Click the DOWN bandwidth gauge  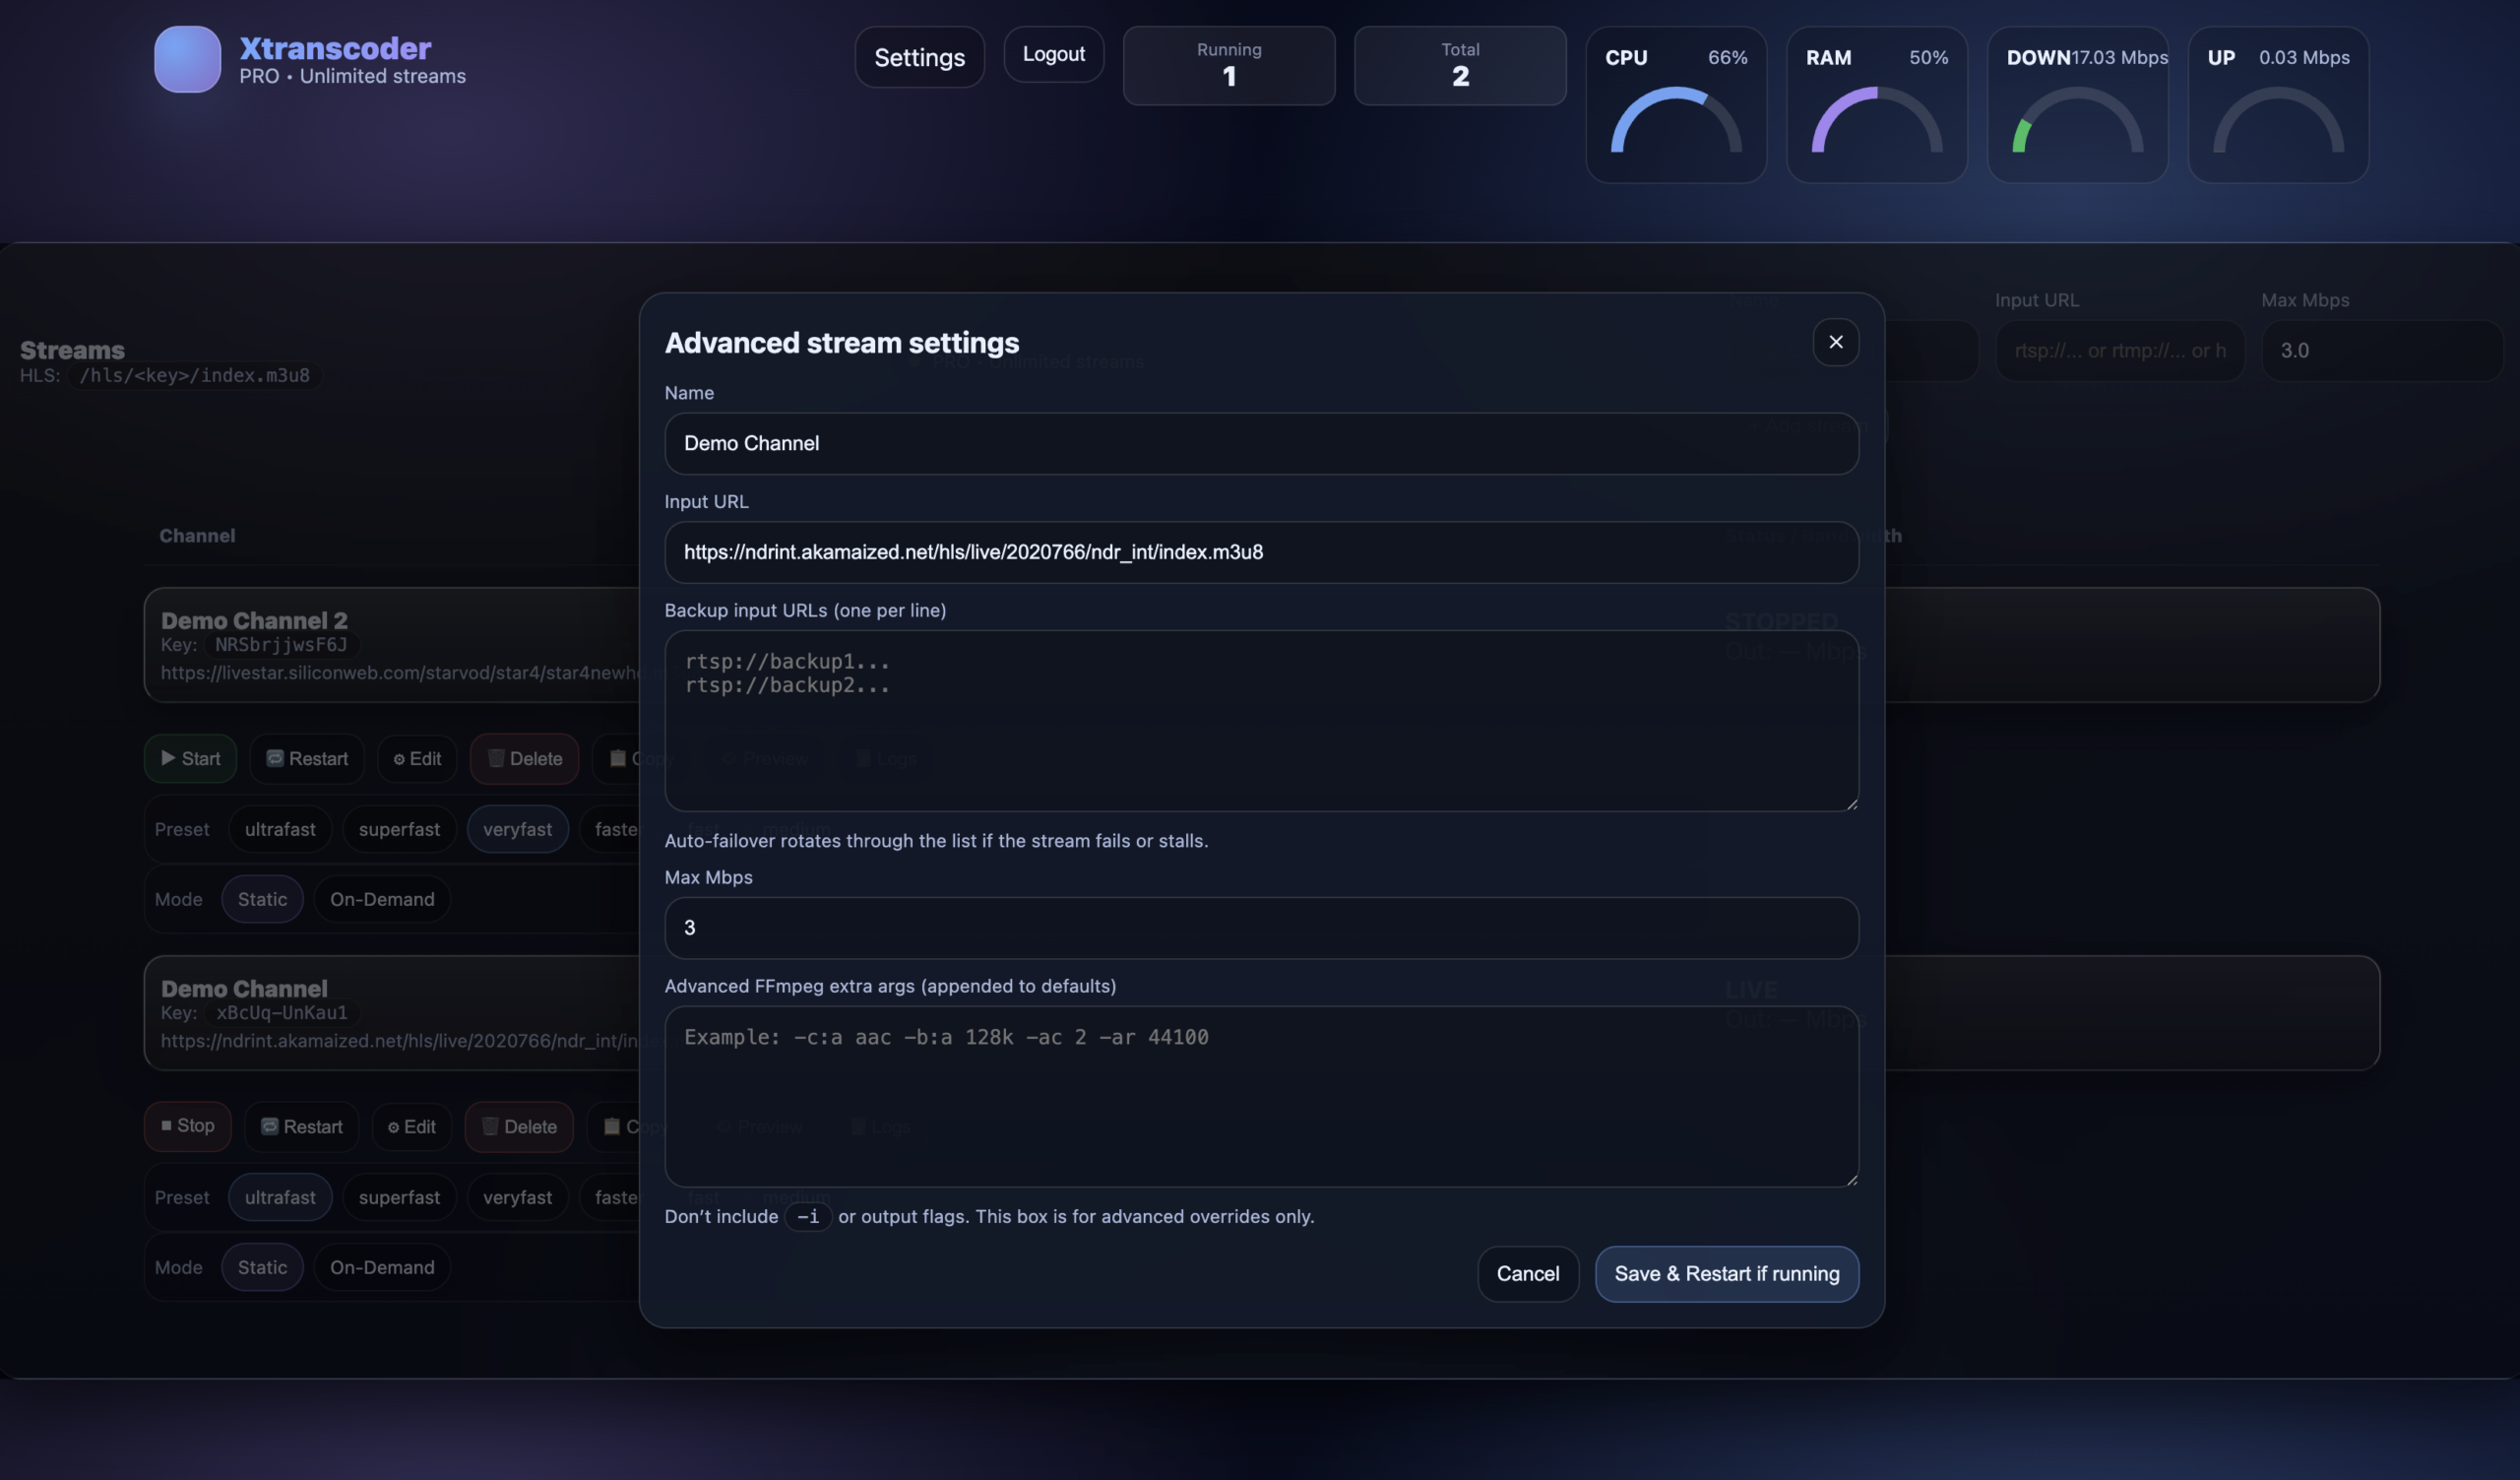2078,105
